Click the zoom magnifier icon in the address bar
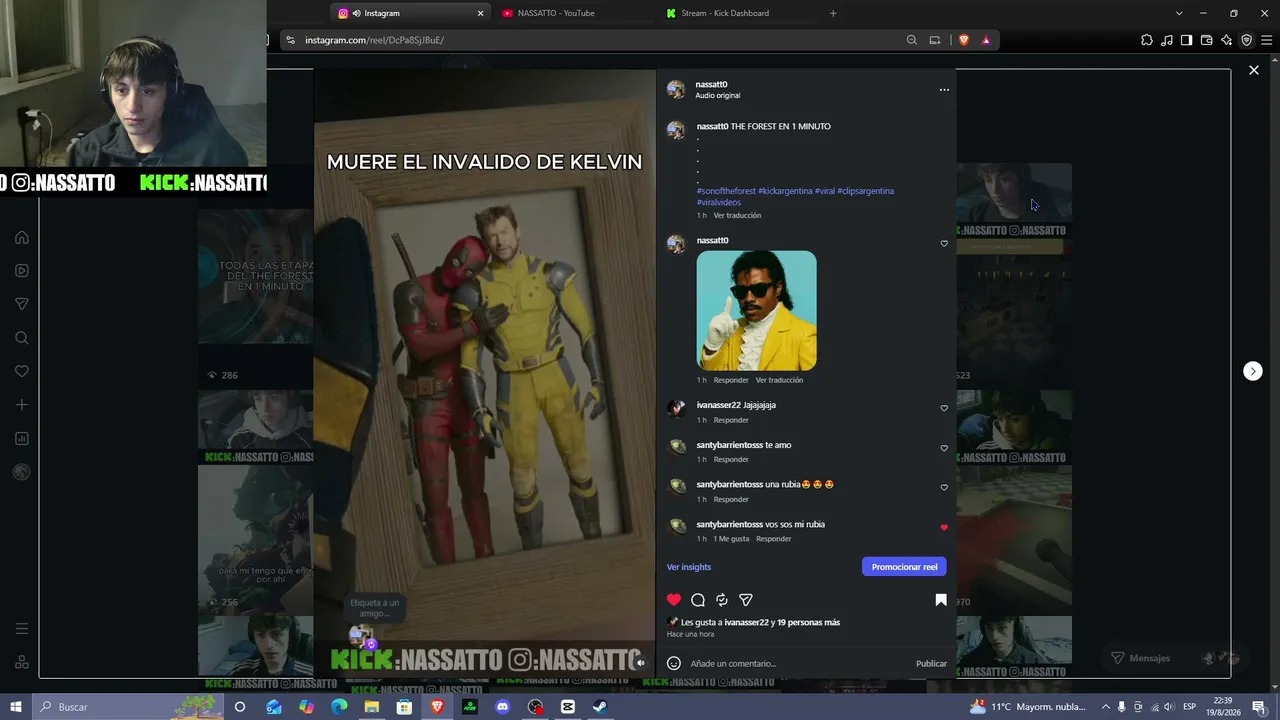 coord(912,40)
